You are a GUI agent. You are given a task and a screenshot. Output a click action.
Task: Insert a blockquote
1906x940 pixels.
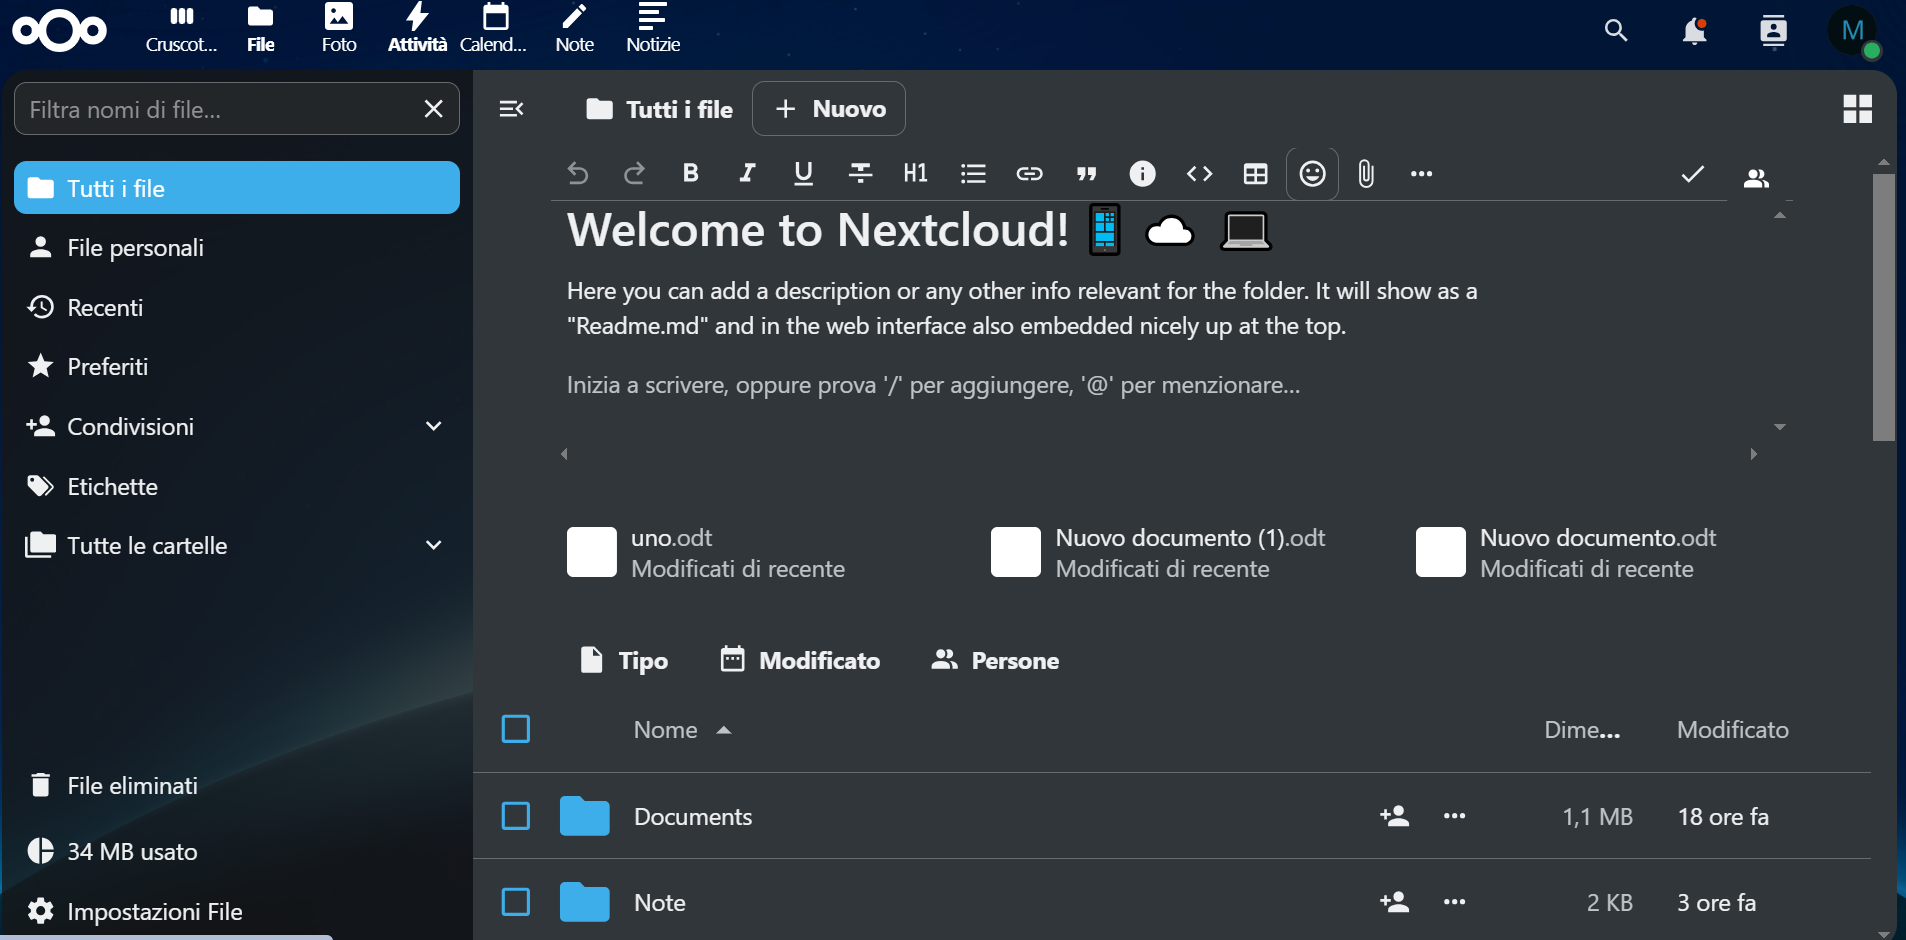click(1086, 174)
